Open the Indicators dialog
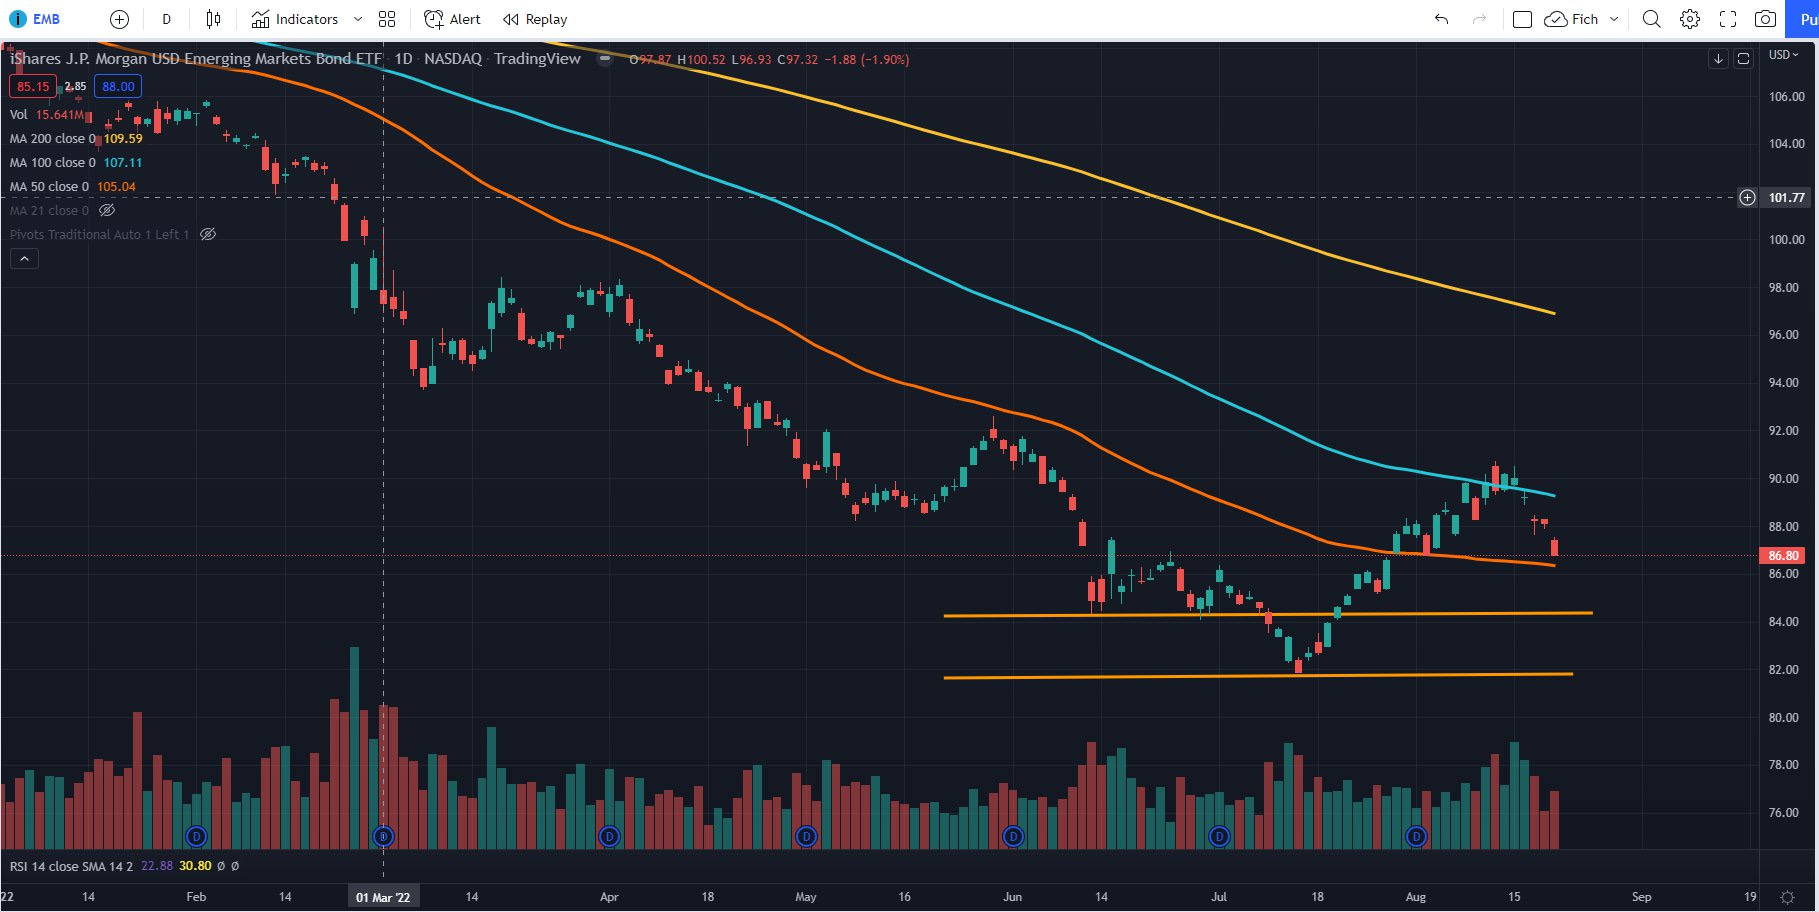The width and height of the screenshot is (1819, 912). coord(295,19)
